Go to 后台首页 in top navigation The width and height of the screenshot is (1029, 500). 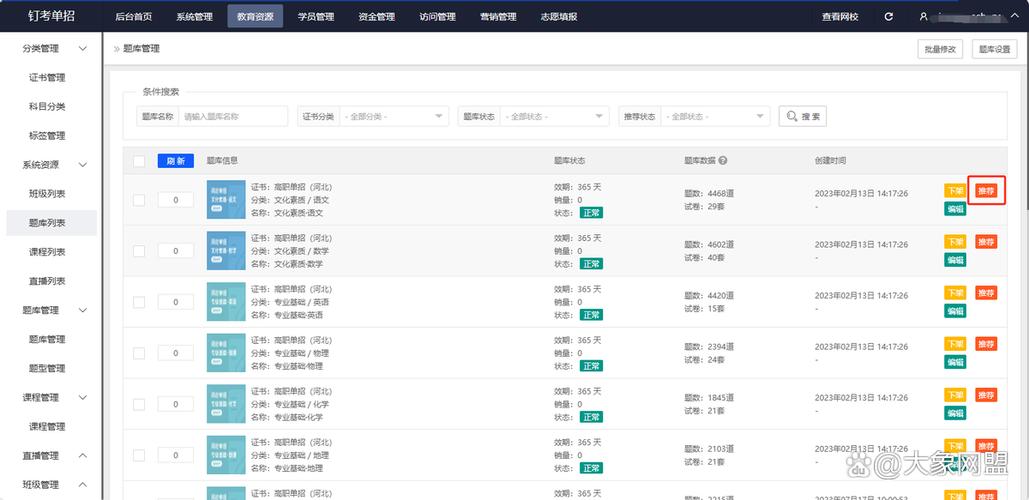(133, 16)
